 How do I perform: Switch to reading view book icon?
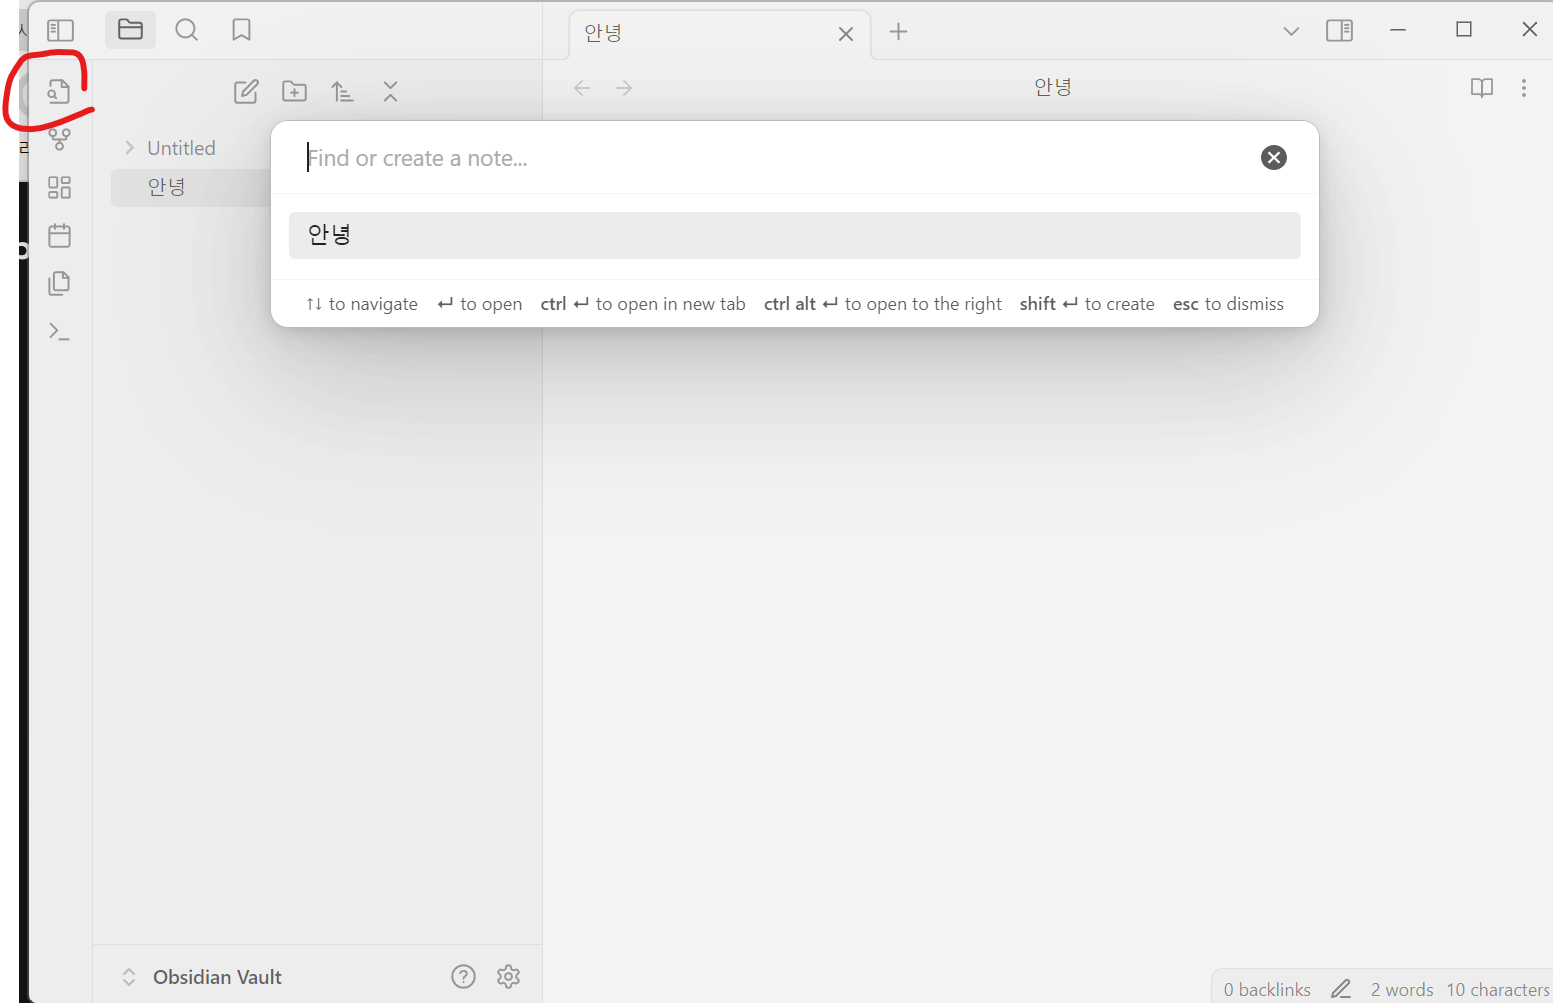pyautogui.click(x=1482, y=88)
